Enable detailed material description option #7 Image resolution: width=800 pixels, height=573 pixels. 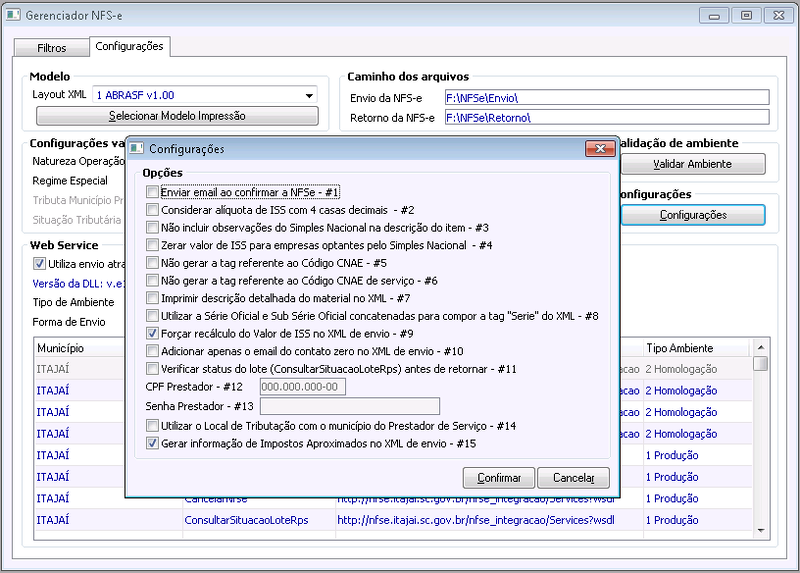(152, 298)
